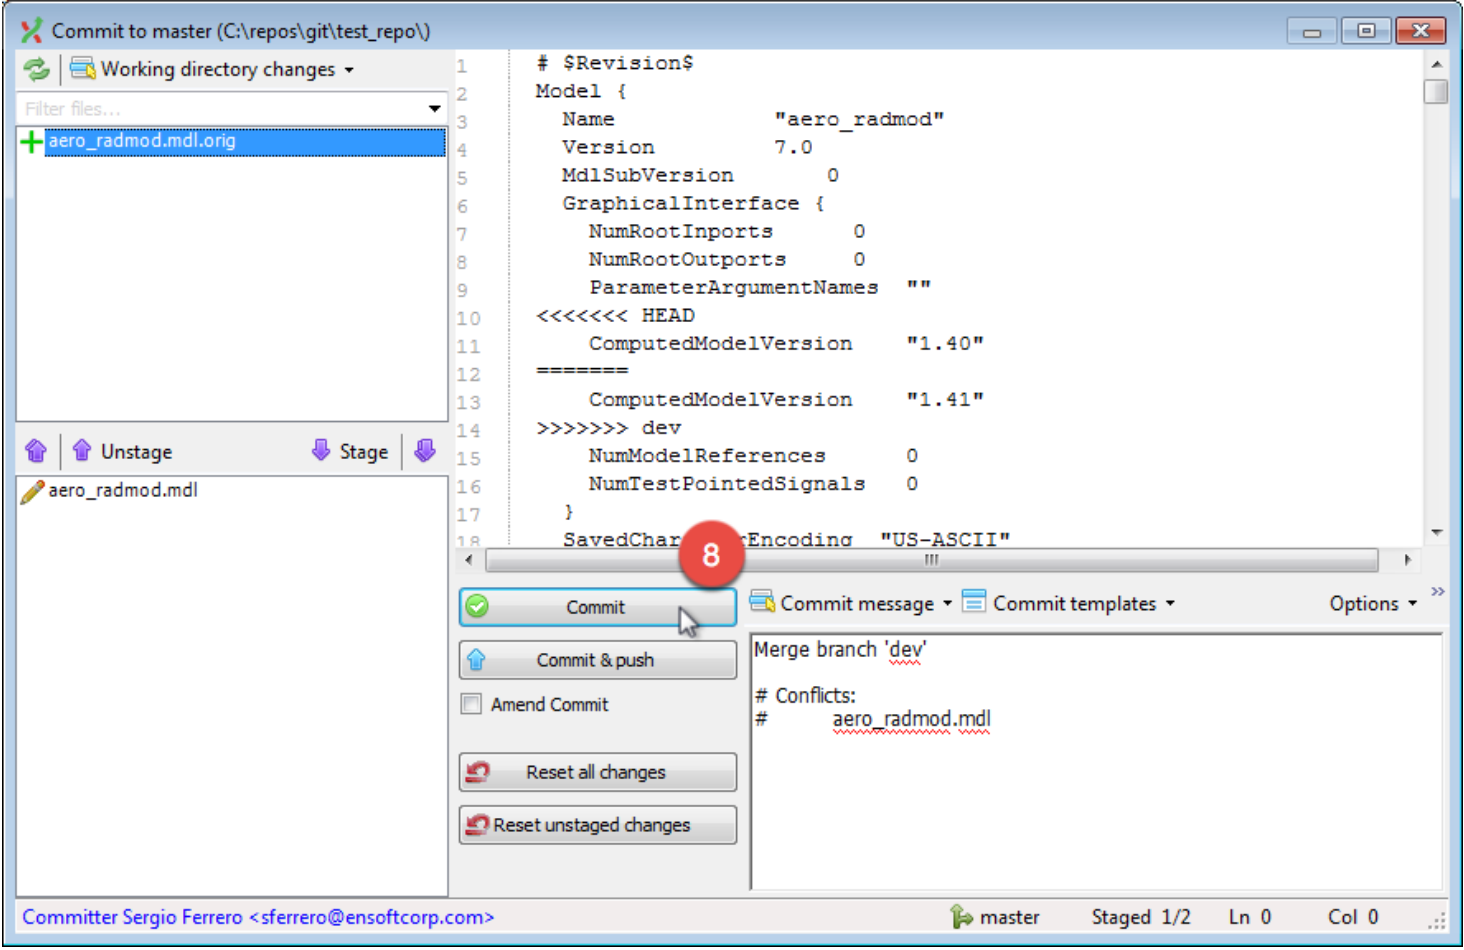Select aero_radmod.mdl.orig in unstaged list
Viewport: 1464px width, 950px height.
tap(231, 141)
